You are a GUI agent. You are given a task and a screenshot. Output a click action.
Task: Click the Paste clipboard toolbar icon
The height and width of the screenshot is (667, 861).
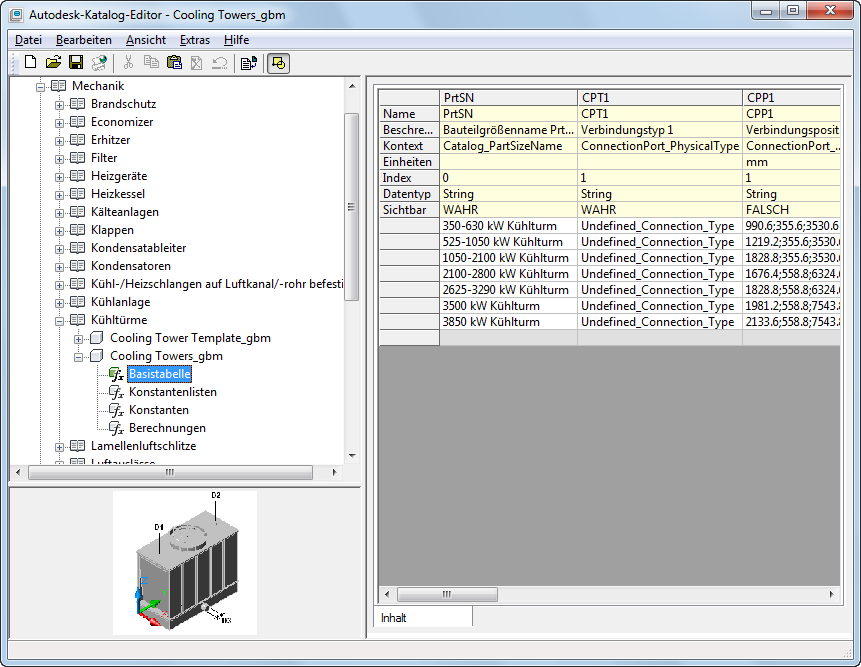[174, 63]
